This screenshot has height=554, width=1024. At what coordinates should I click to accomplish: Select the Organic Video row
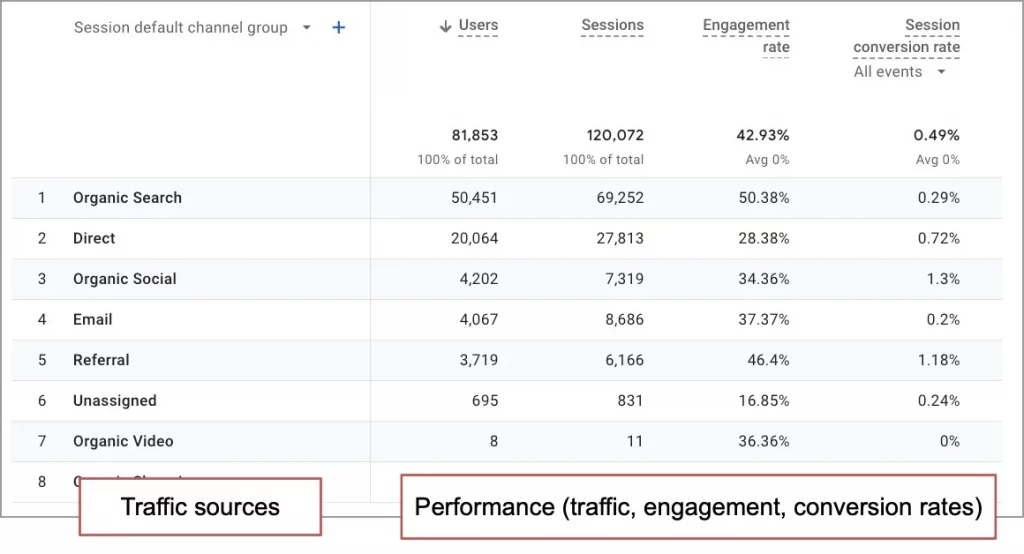[x=123, y=441]
